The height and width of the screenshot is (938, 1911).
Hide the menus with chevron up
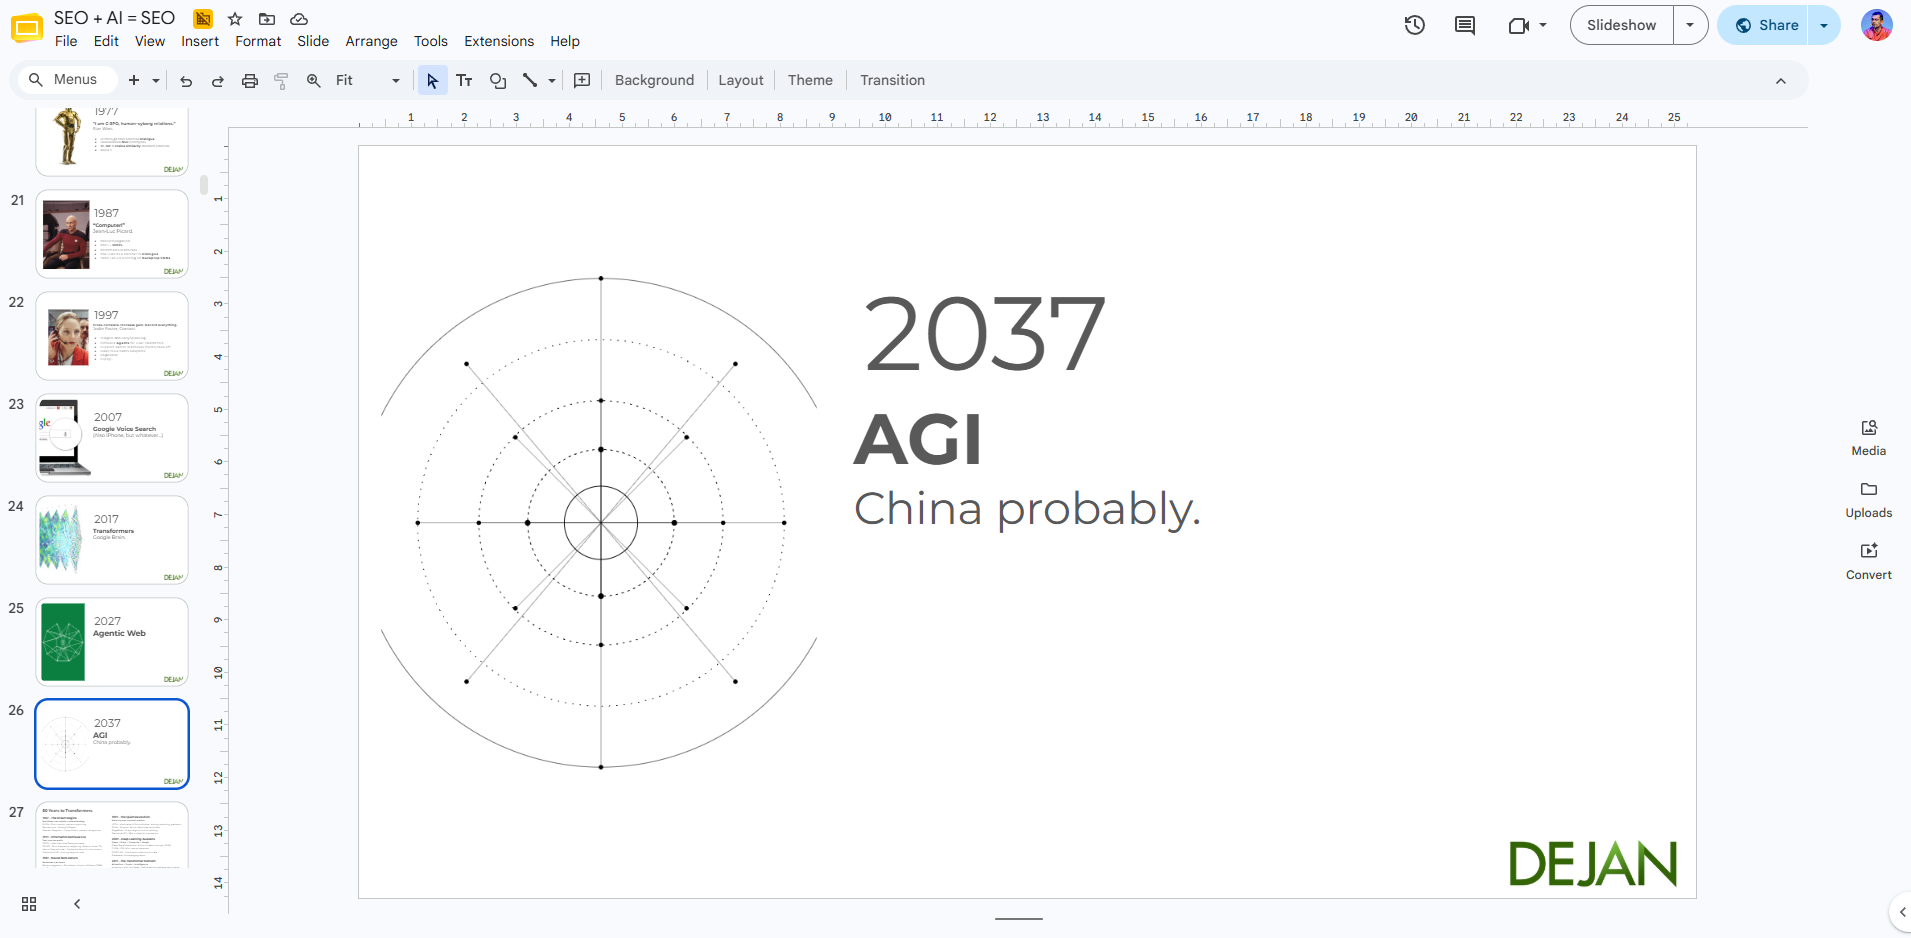[1781, 81]
